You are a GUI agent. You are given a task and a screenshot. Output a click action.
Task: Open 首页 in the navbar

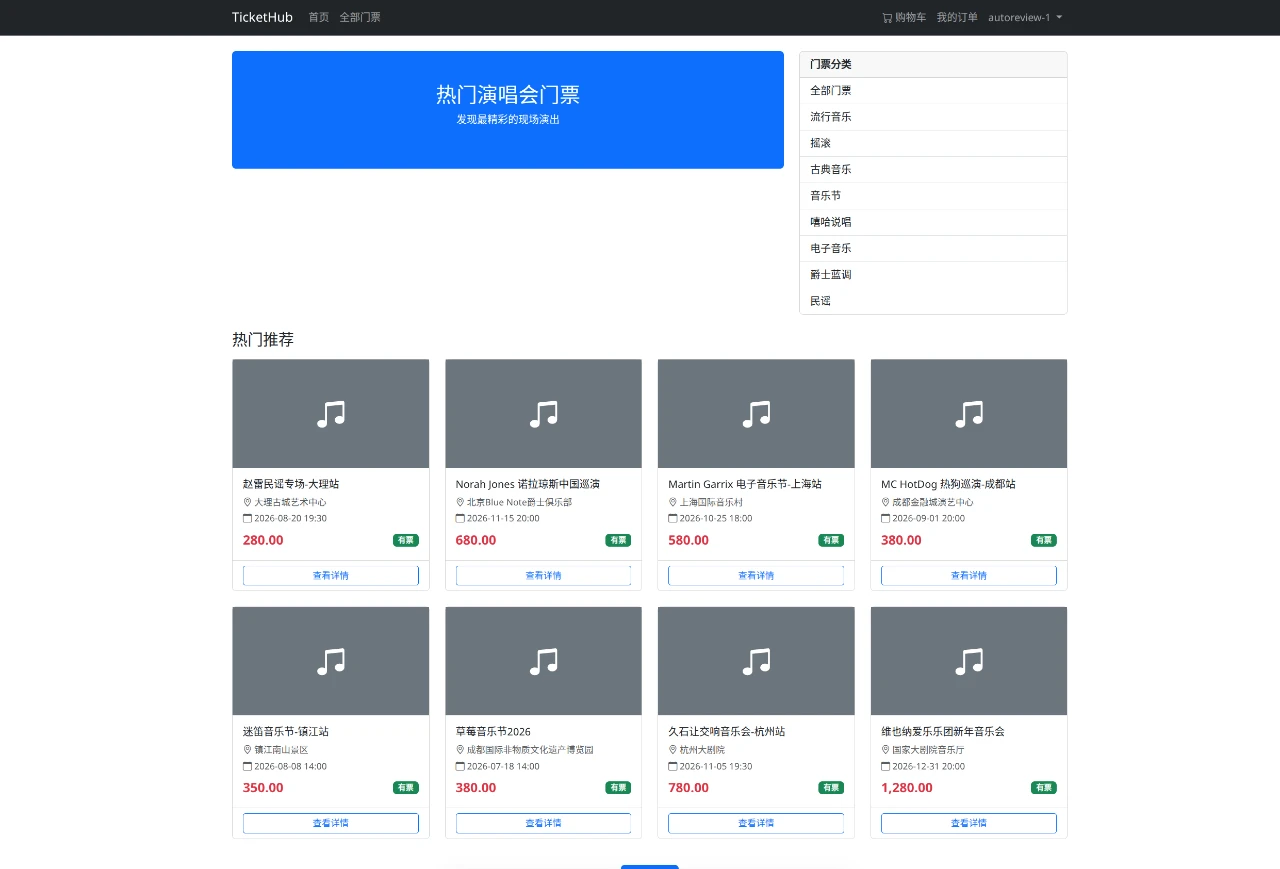tap(318, 17)
